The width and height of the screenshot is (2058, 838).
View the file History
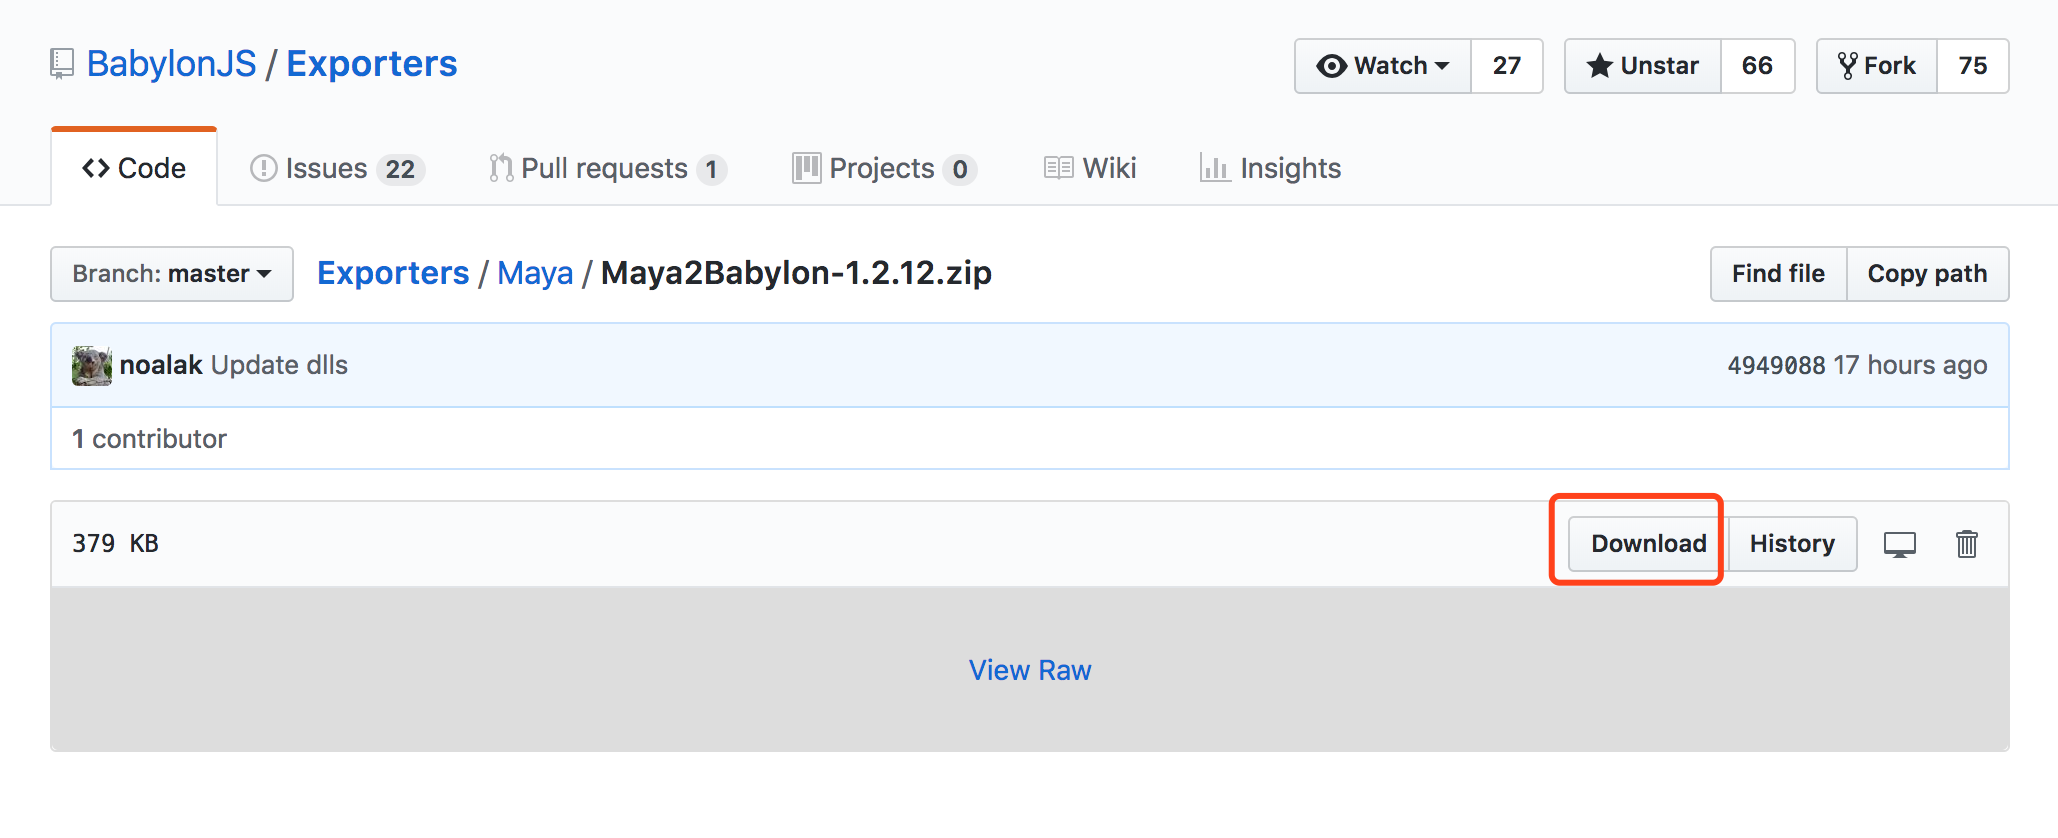[x=1792, y=544]
